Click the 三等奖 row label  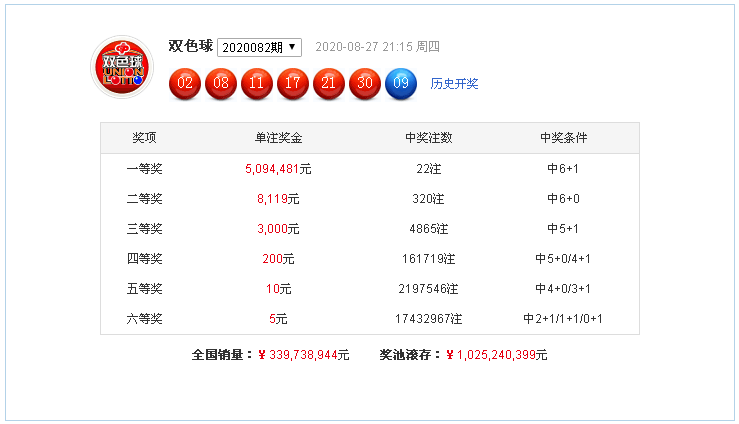pos(144,229)
